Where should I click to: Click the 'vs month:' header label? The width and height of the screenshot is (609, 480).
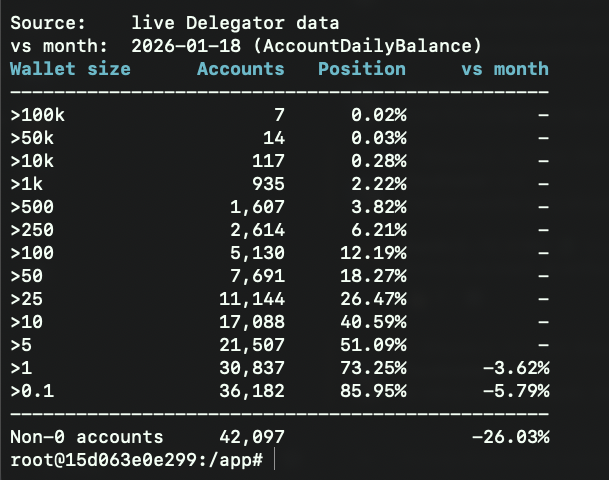click(59, 46)
